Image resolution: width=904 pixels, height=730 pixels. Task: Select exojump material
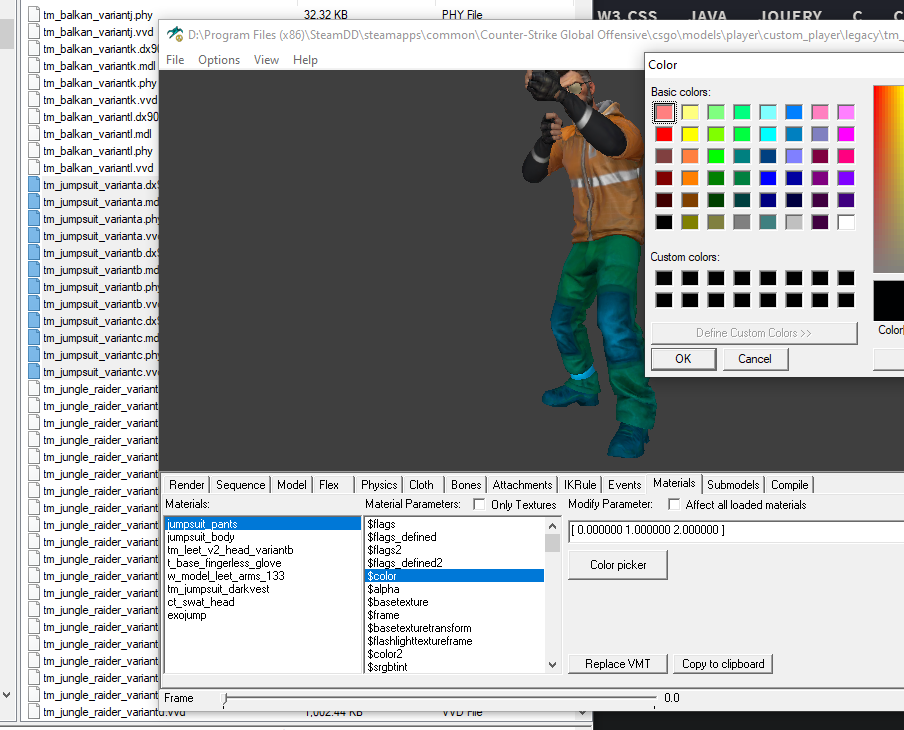[262, 615]
